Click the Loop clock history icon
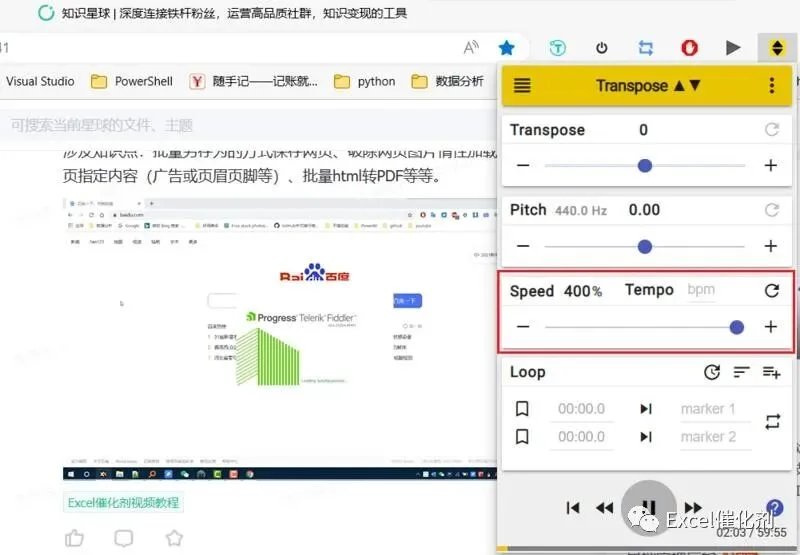The image size is (800, 555). [712, 372]
